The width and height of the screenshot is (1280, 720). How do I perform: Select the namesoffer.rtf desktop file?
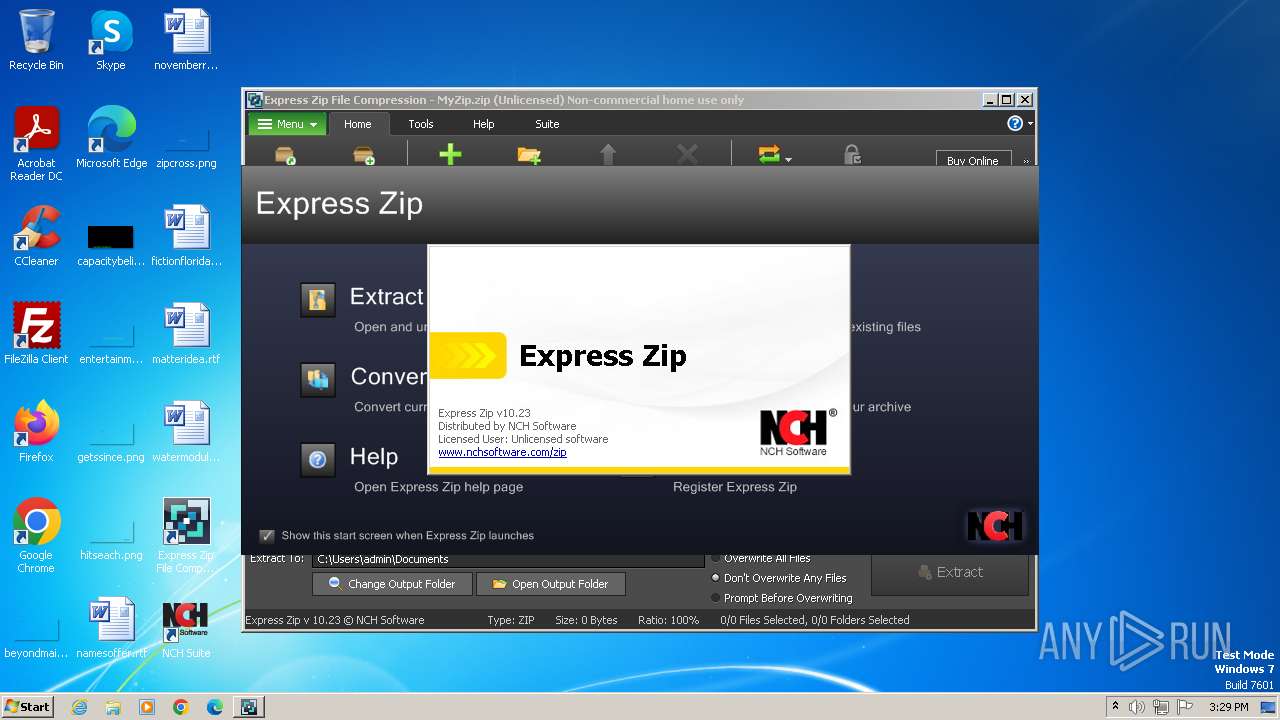(111, 629)
